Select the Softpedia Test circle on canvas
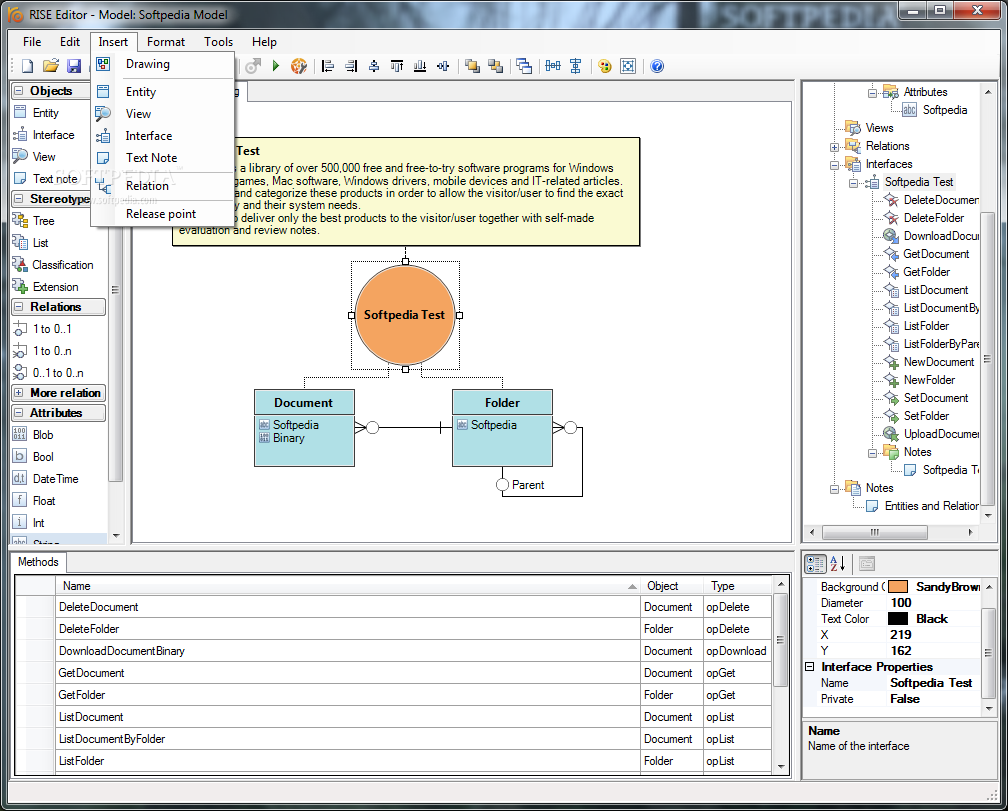This screenshot has height=811, width=1008. pos(405,315)
